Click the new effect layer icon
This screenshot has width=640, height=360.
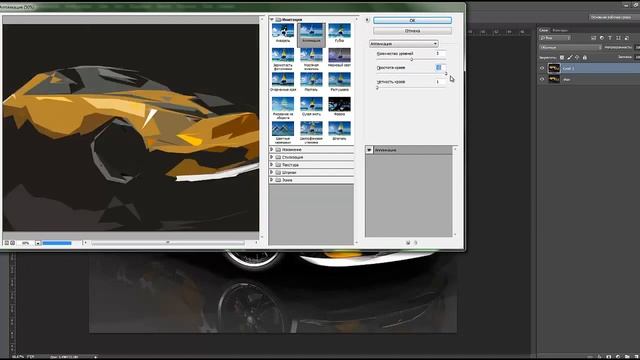(408, 242)
